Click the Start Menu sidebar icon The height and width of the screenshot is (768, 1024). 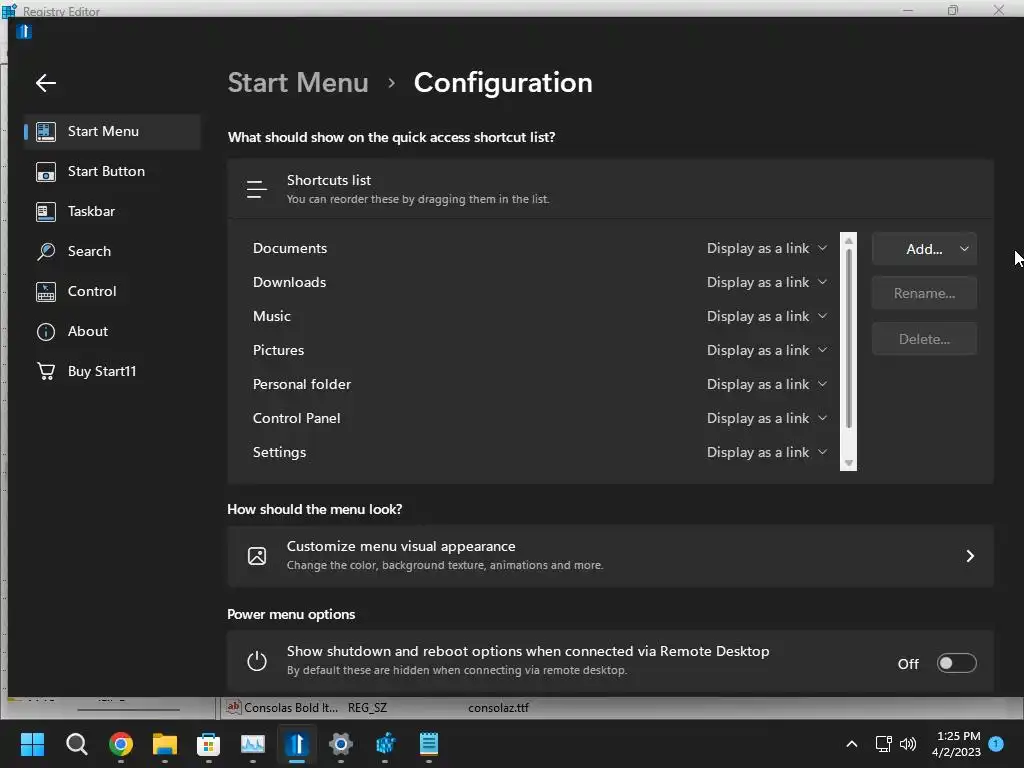(x=46, y=131)
